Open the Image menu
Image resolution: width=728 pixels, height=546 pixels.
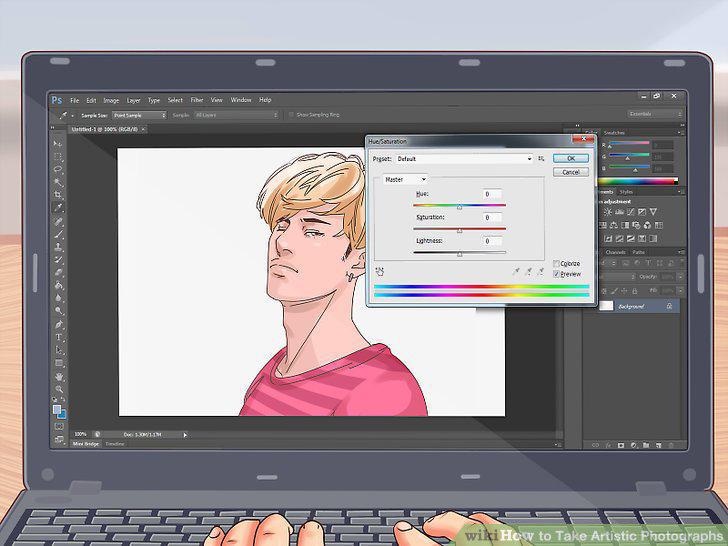[111, 100]
